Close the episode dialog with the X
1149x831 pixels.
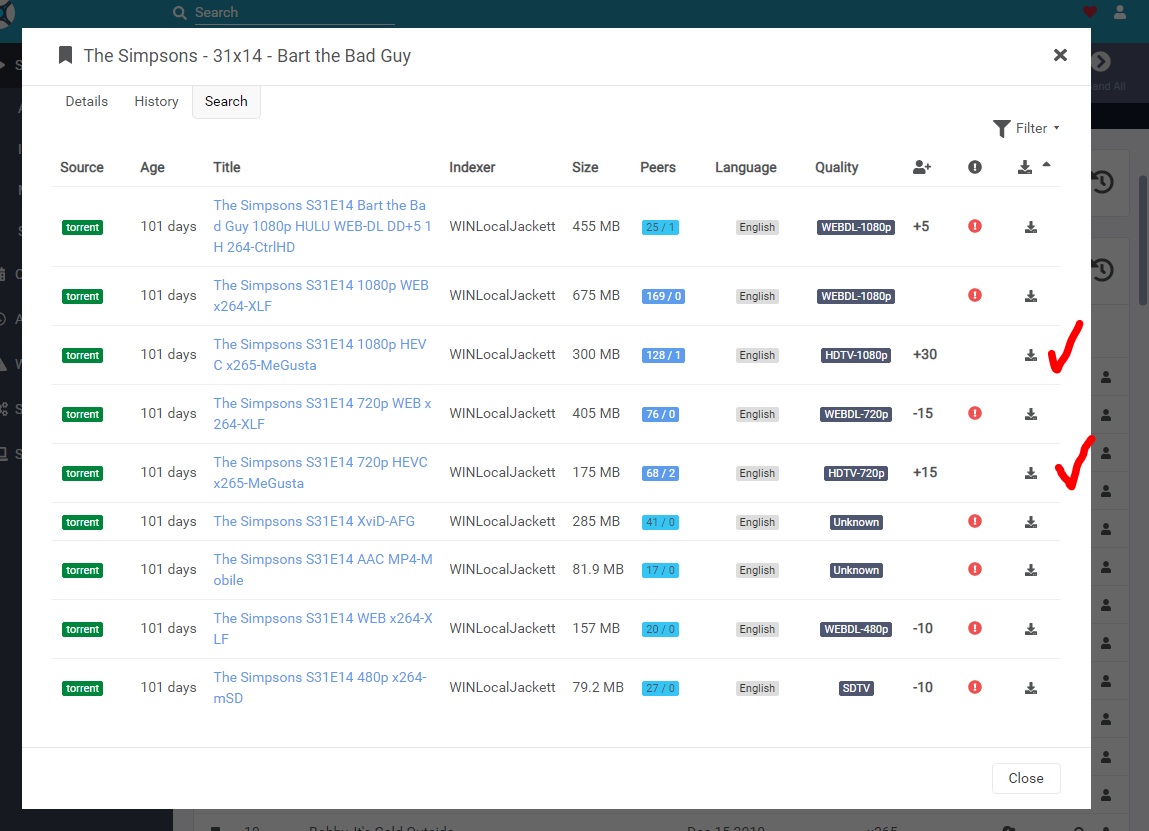1060,55
